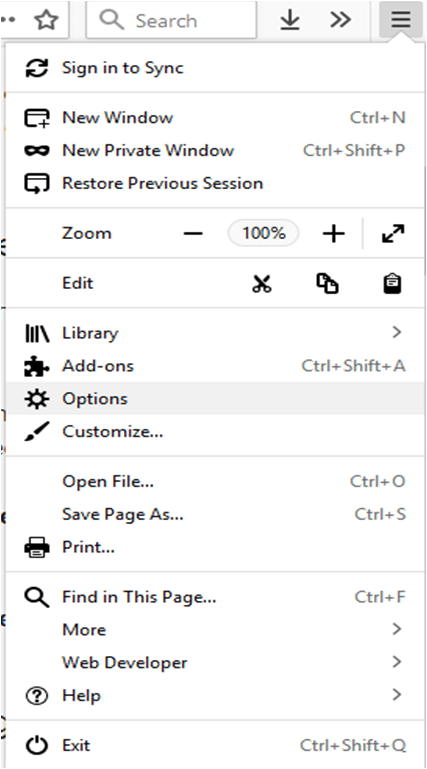Screen dimensions: 427x769
Task: Bookmark this page with star icon
Action: click(46, 20)
